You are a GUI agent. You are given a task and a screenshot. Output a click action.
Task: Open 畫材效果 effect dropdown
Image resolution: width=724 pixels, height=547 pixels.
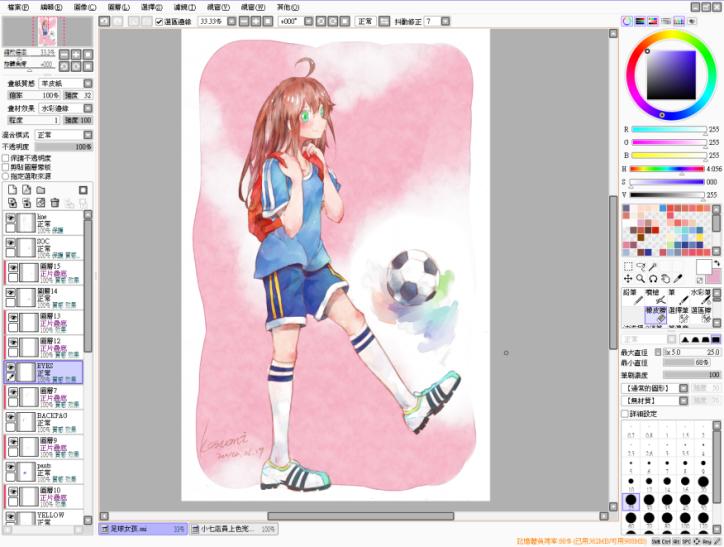pyautogui.click(x=88, y=108)
